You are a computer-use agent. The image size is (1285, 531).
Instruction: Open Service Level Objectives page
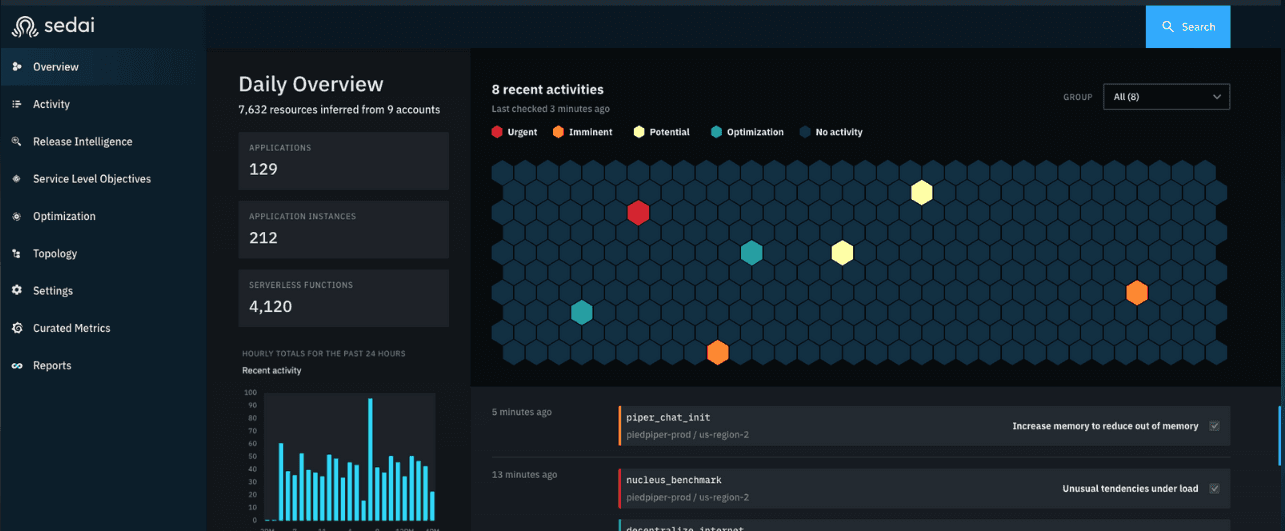point(103,179)
